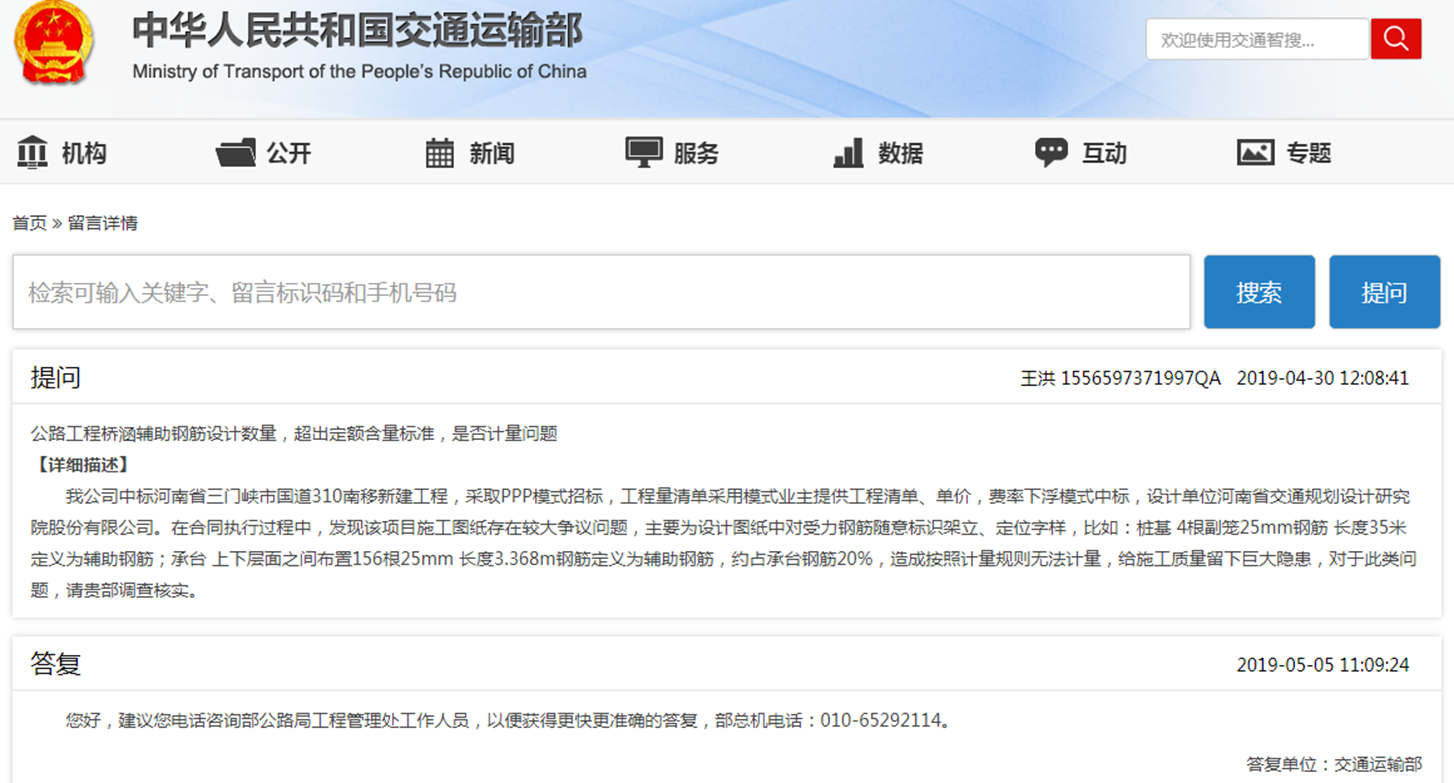
Task: Click the detailed description paragraph starting 我公司中标
Action: [x=724, y=543]
